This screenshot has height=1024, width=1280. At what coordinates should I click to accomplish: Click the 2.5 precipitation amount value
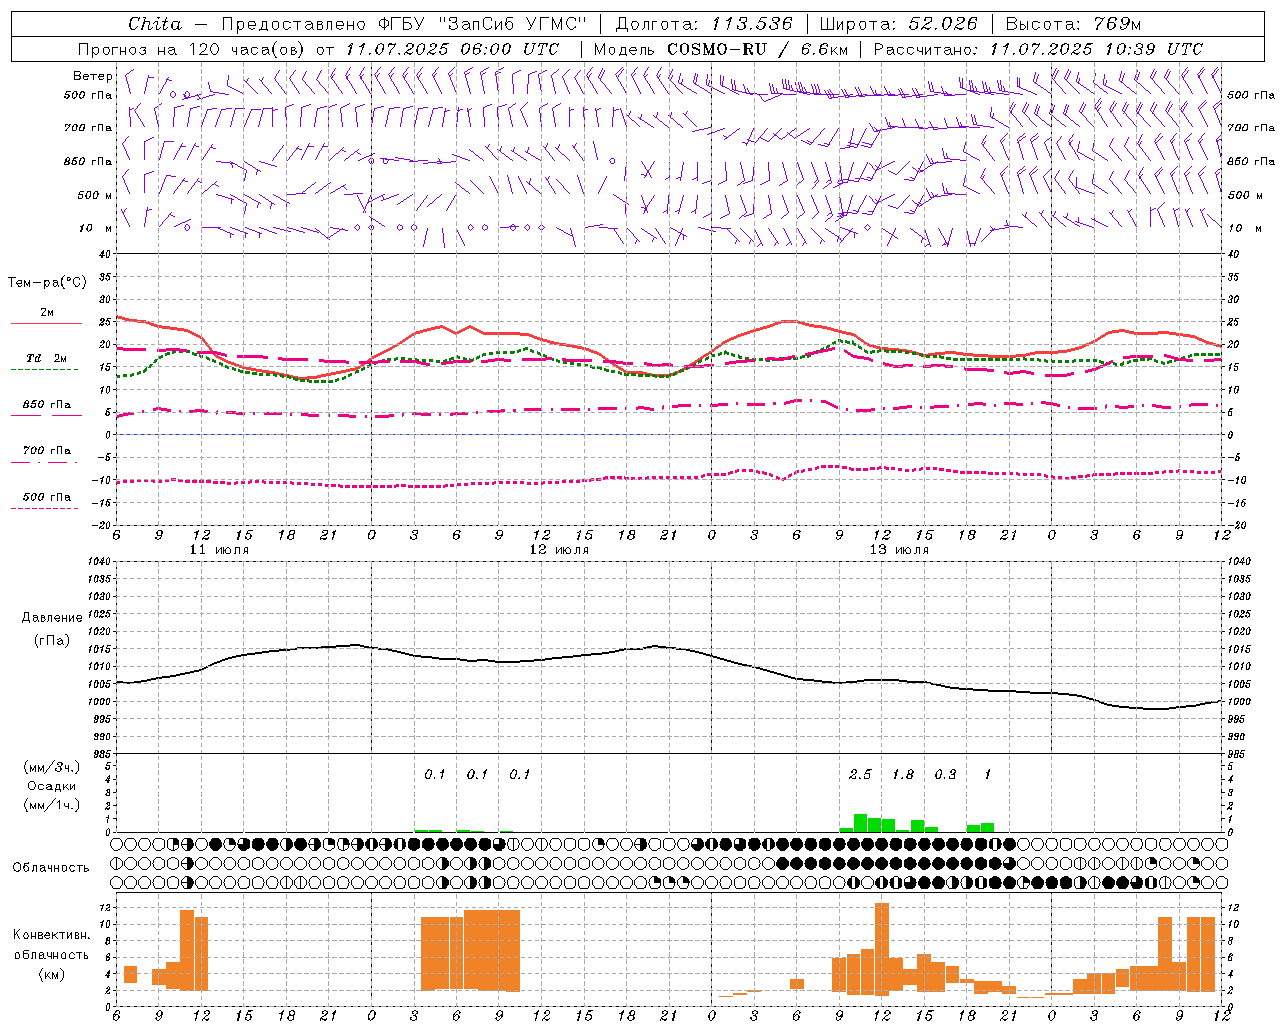tap(860, 775)
